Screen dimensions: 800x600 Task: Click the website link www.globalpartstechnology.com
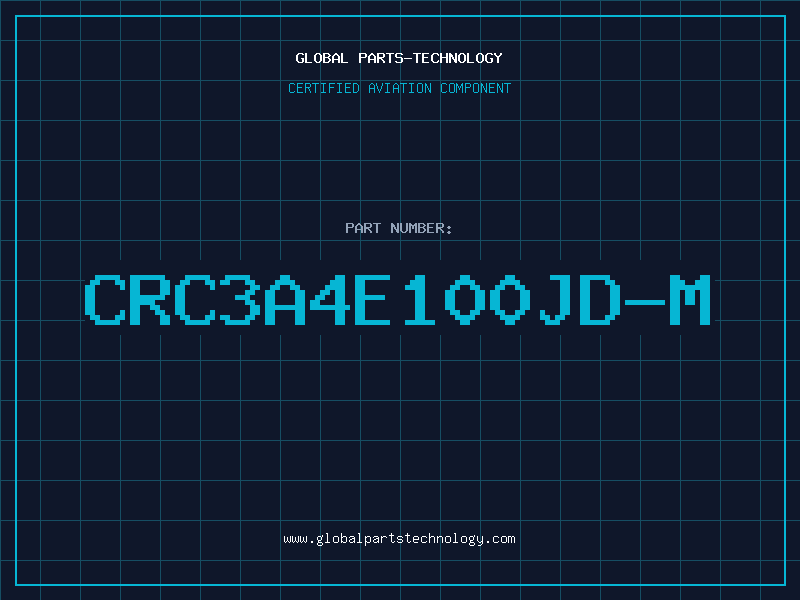[399, 539]
